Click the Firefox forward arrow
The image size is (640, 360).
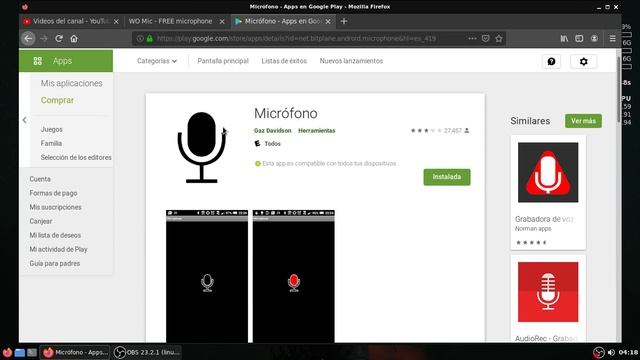click(x=44, y=38)
